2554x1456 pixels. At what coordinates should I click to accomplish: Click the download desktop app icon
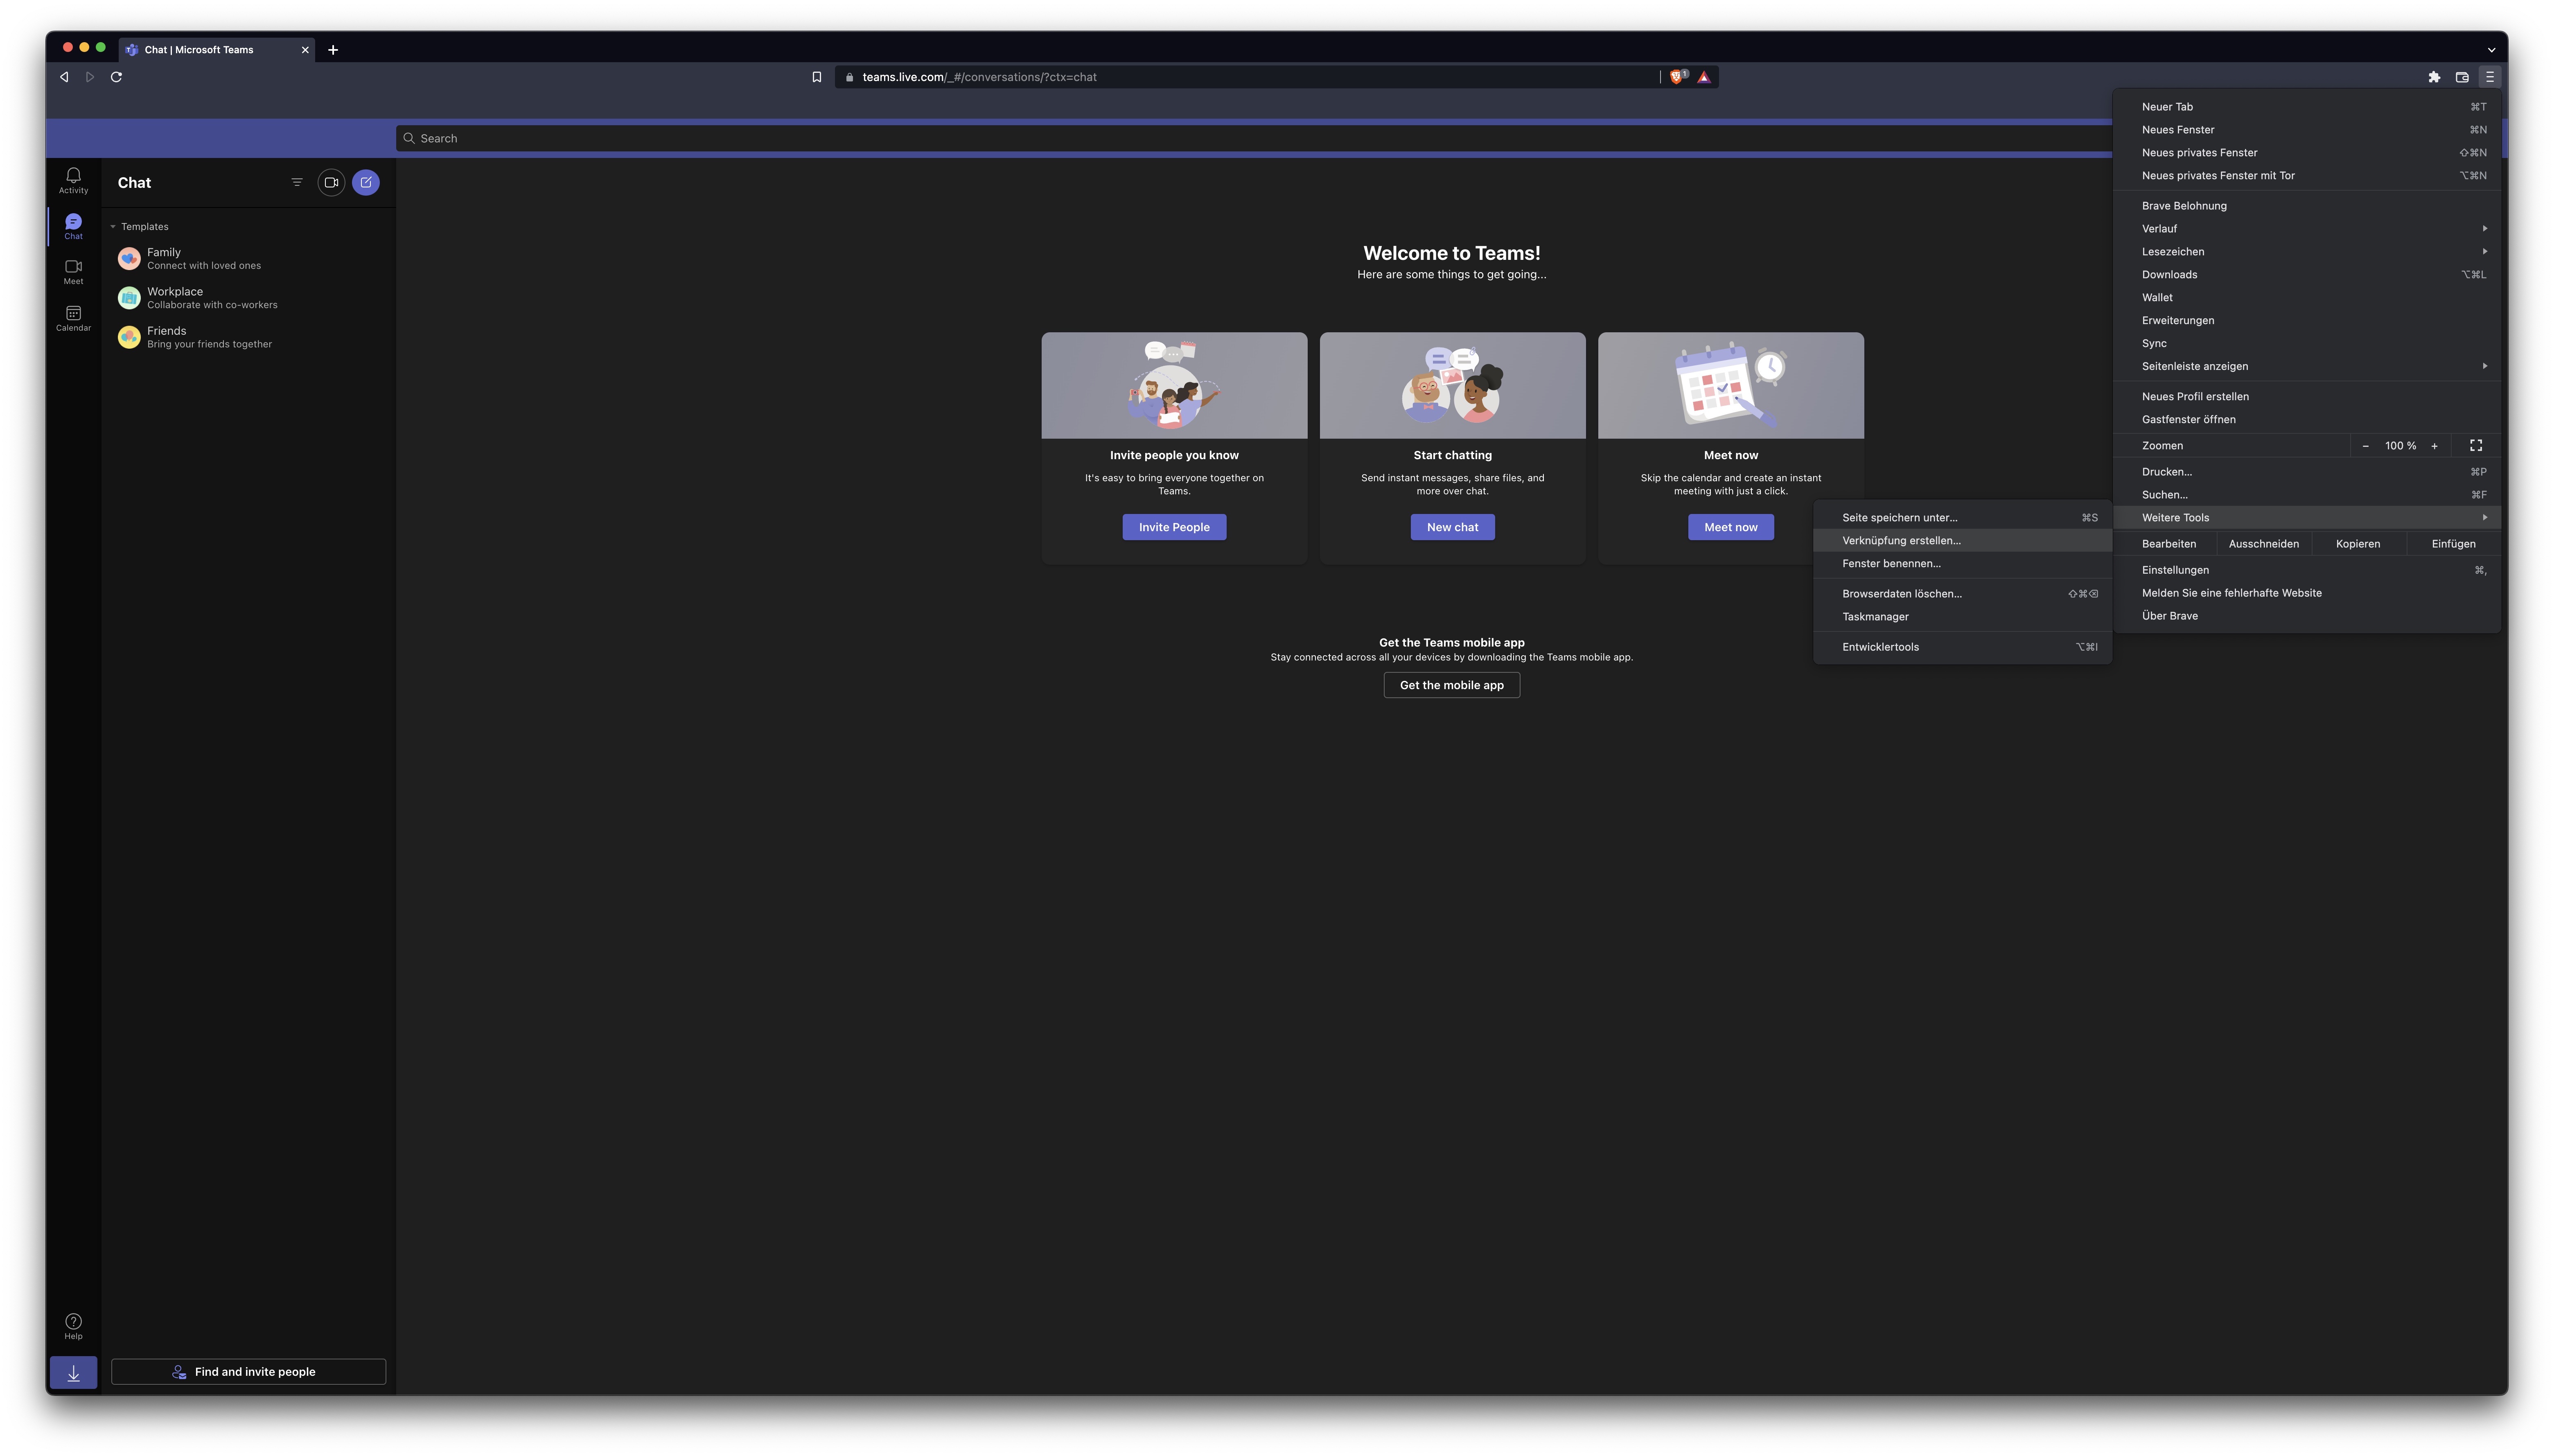[x=73, y=1372]
